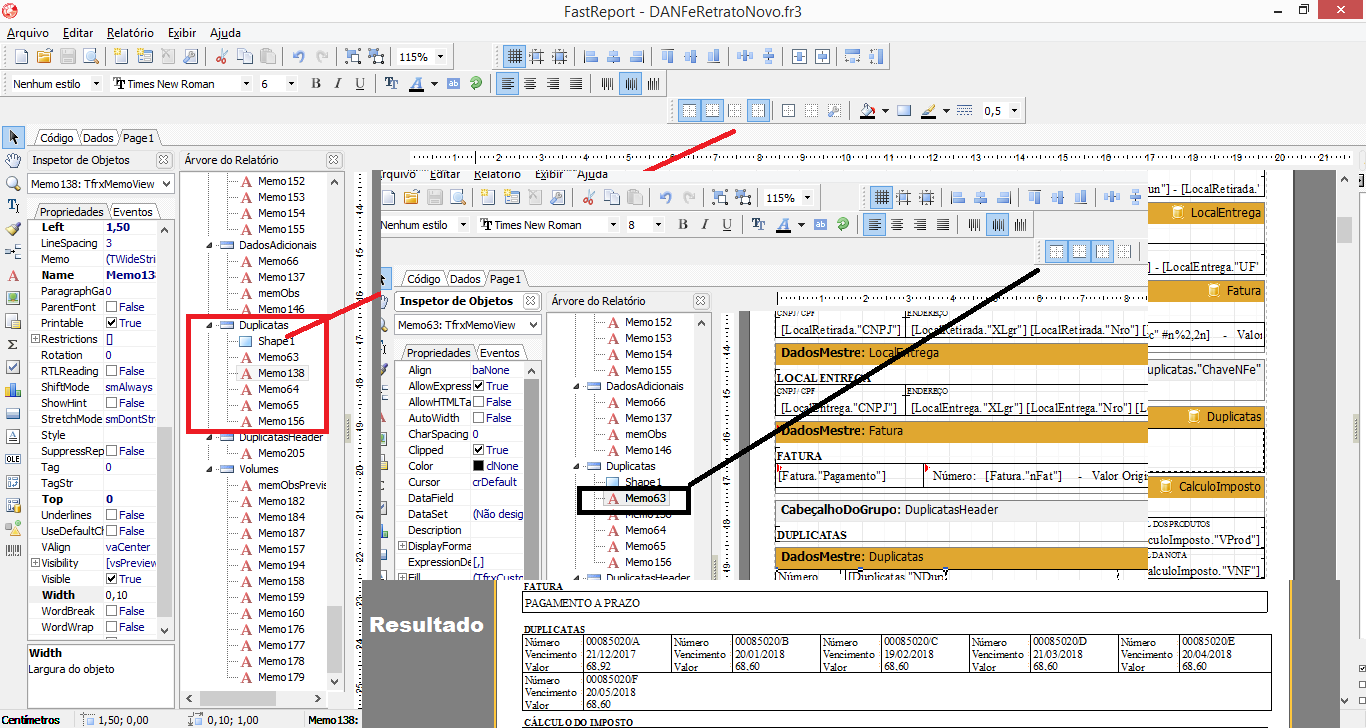Viewport: 1366px width, 728px height.
Task: Enable the WordBreak checkbox
Action: tap(112, 611)
